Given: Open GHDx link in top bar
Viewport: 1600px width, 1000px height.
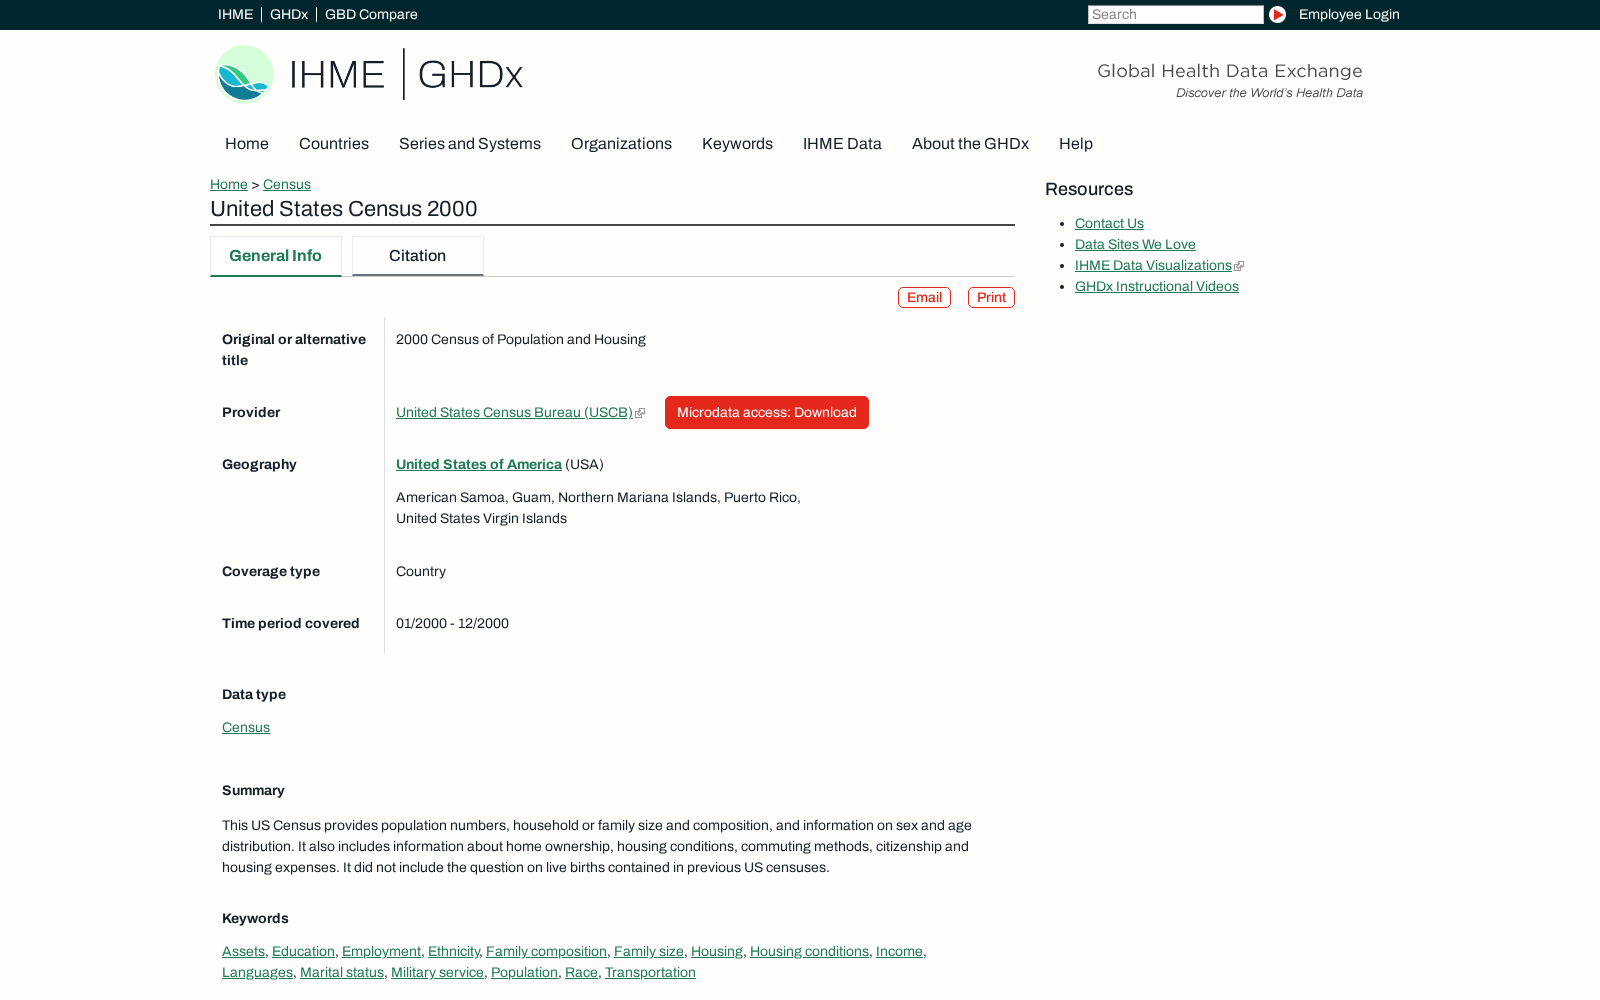Looking at the screenshot, I should click(x=289, y=14).
